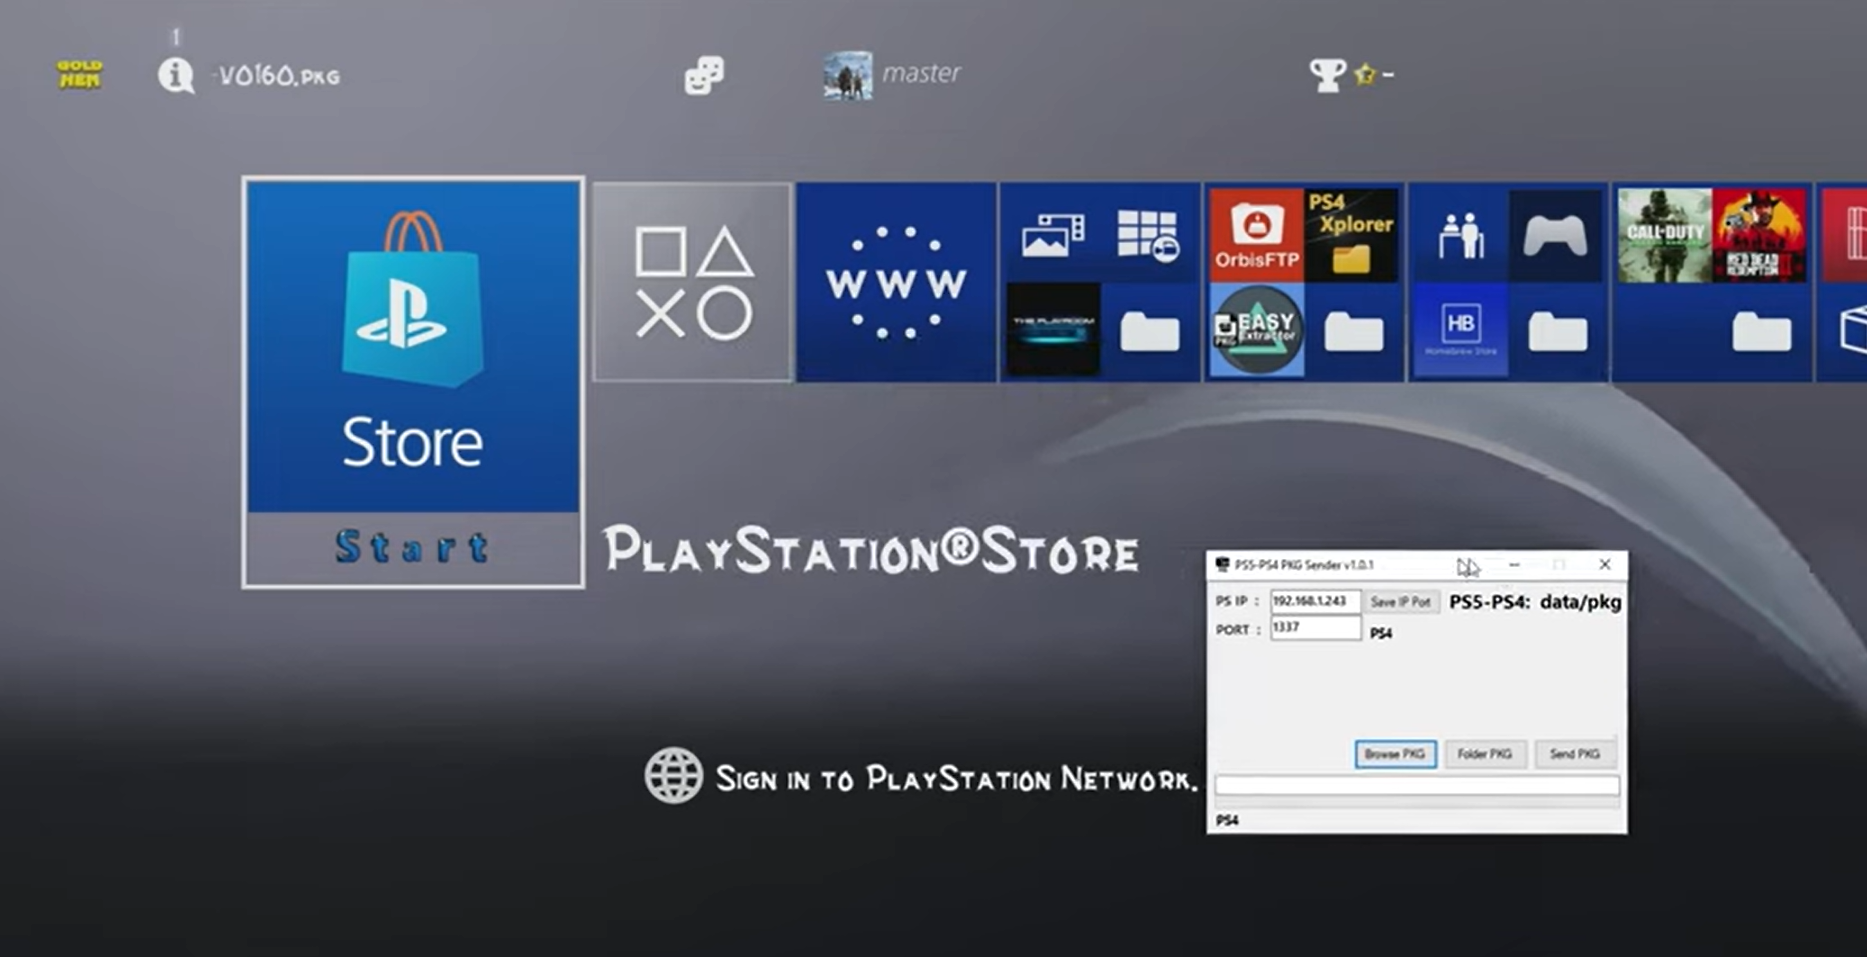The image size is (1867, 957).
Task: Click the Folder PKG button
Action: (x=1485, y=754)
